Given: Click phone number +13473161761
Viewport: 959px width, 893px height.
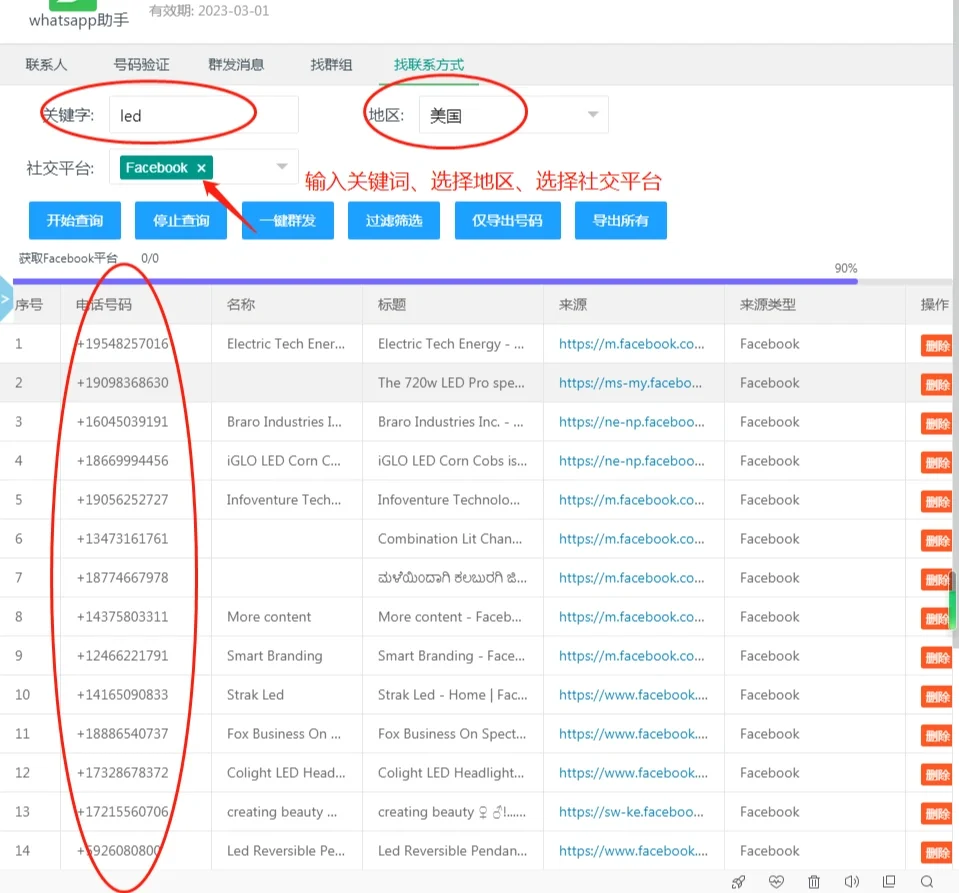Looking at the screenshot, I should 122,539.
